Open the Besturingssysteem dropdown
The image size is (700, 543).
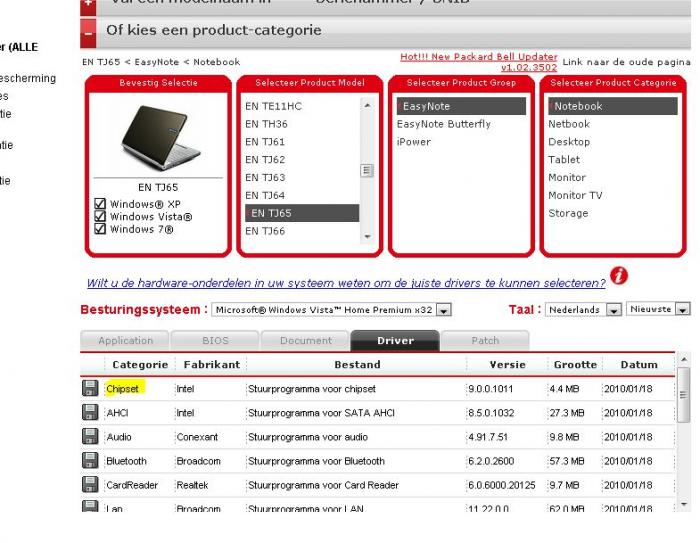click(331, 309)
